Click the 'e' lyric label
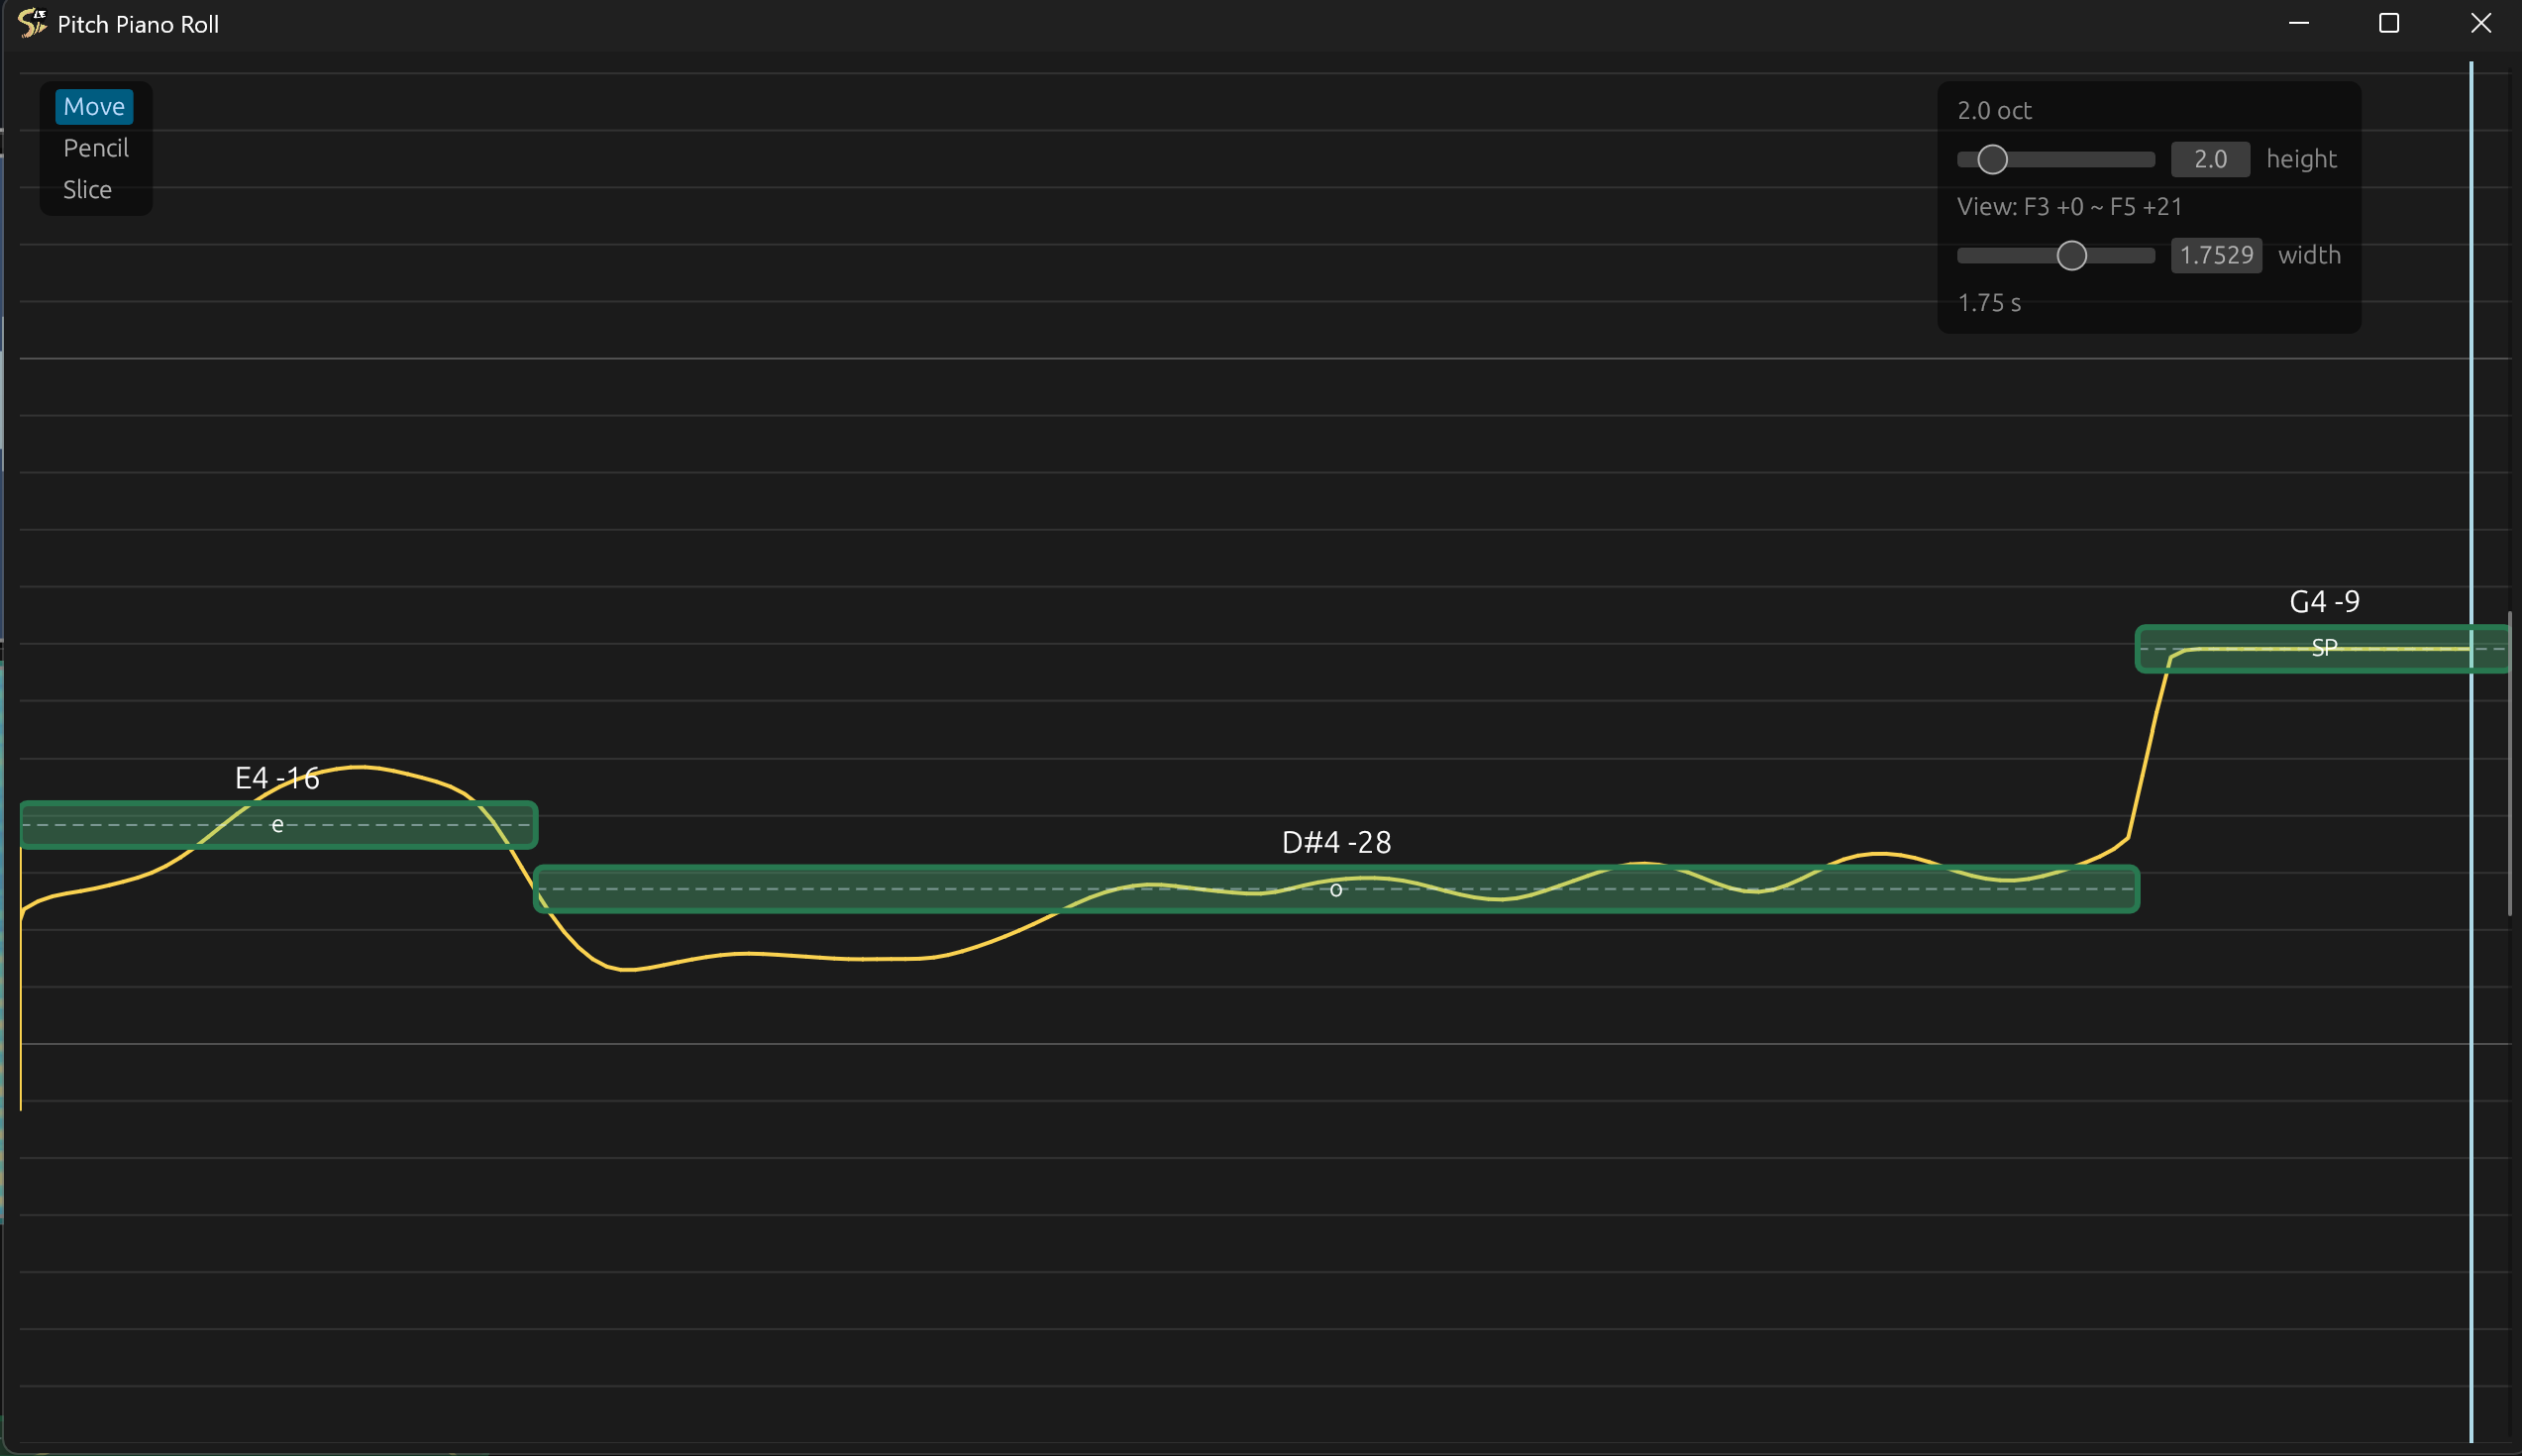 (278, 826)
